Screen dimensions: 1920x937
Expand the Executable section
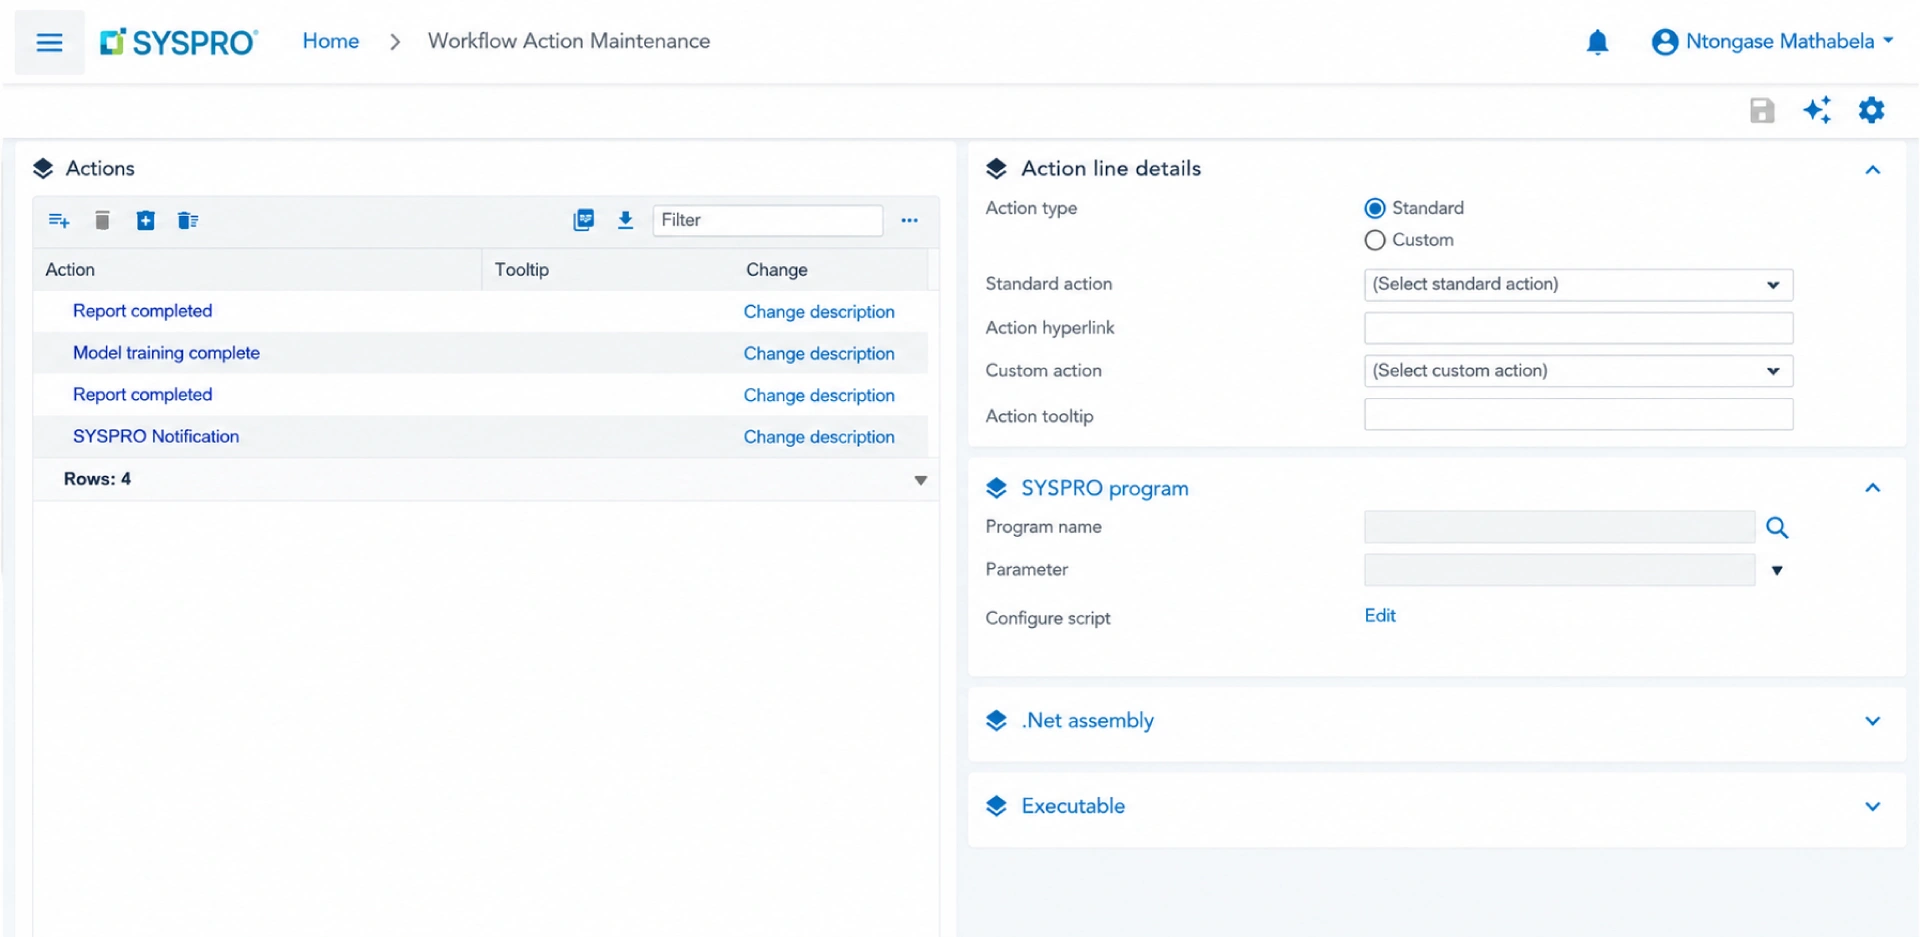[1873, 807]
